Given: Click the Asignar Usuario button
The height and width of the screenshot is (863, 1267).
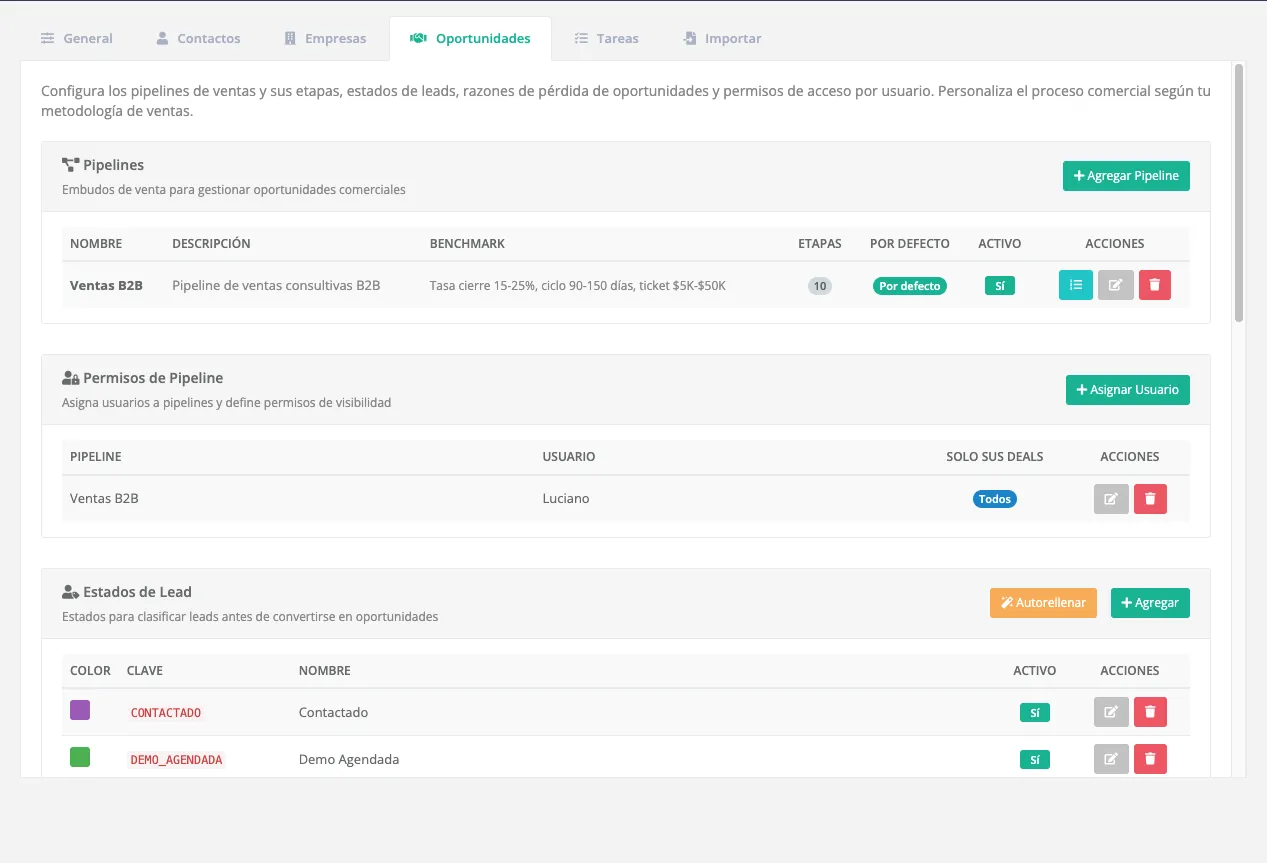Looking at the screenshot, I should [1128, 390].
